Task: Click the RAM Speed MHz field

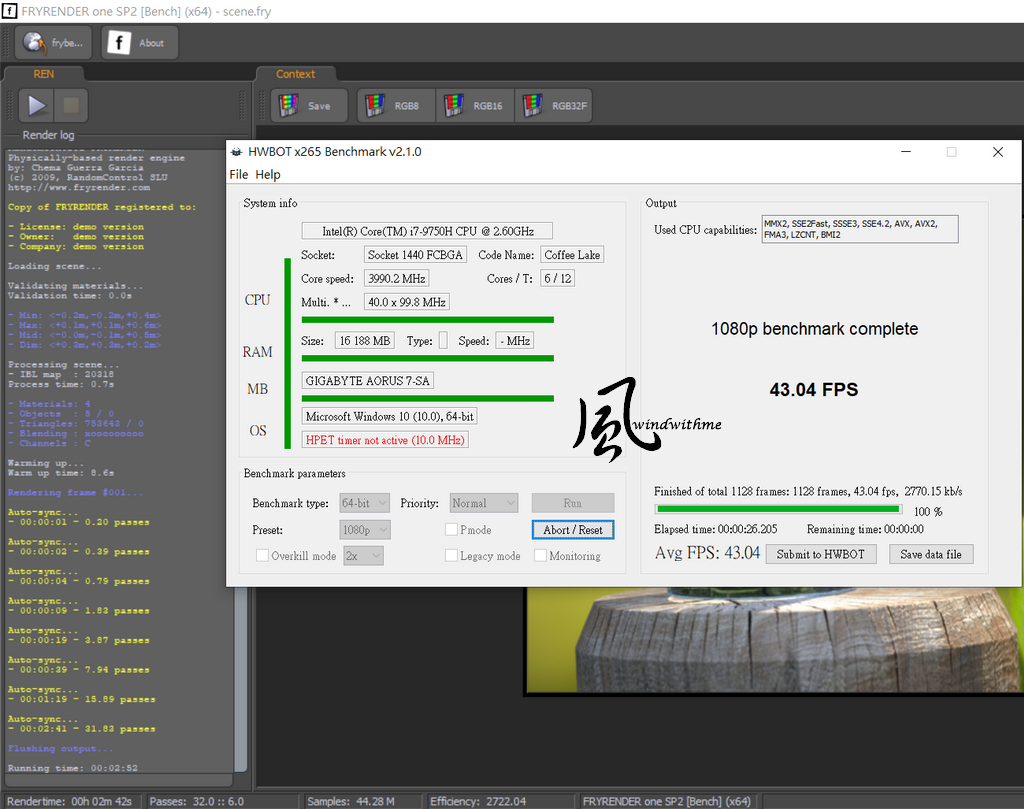Action: coord(515,341)
